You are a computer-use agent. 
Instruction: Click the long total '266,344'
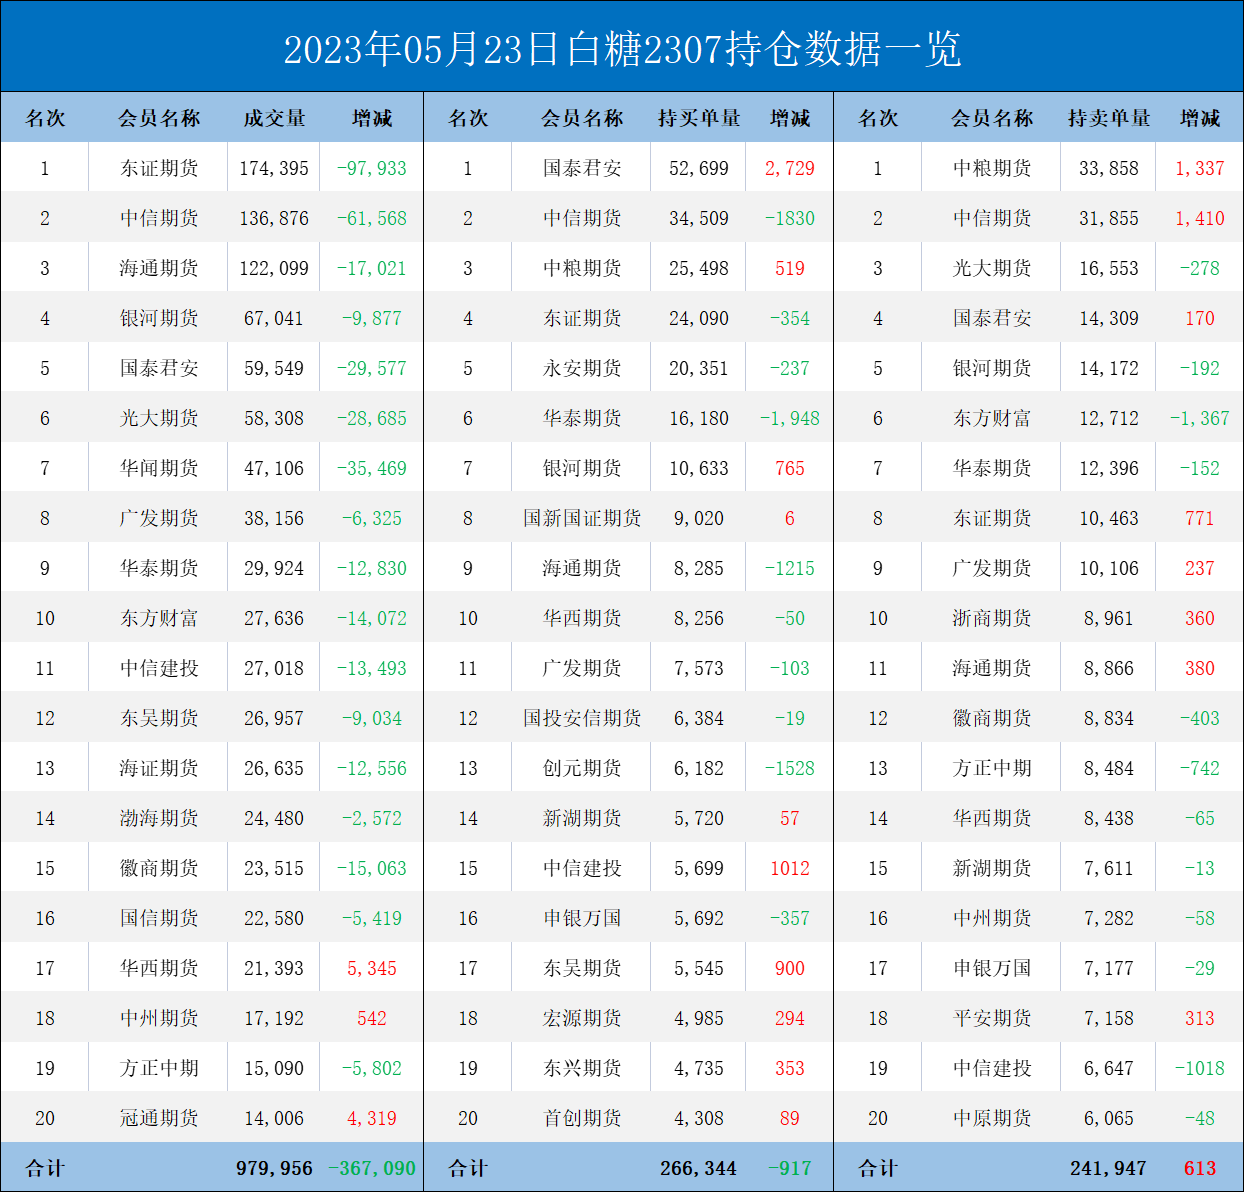[x=699, y=1168]
